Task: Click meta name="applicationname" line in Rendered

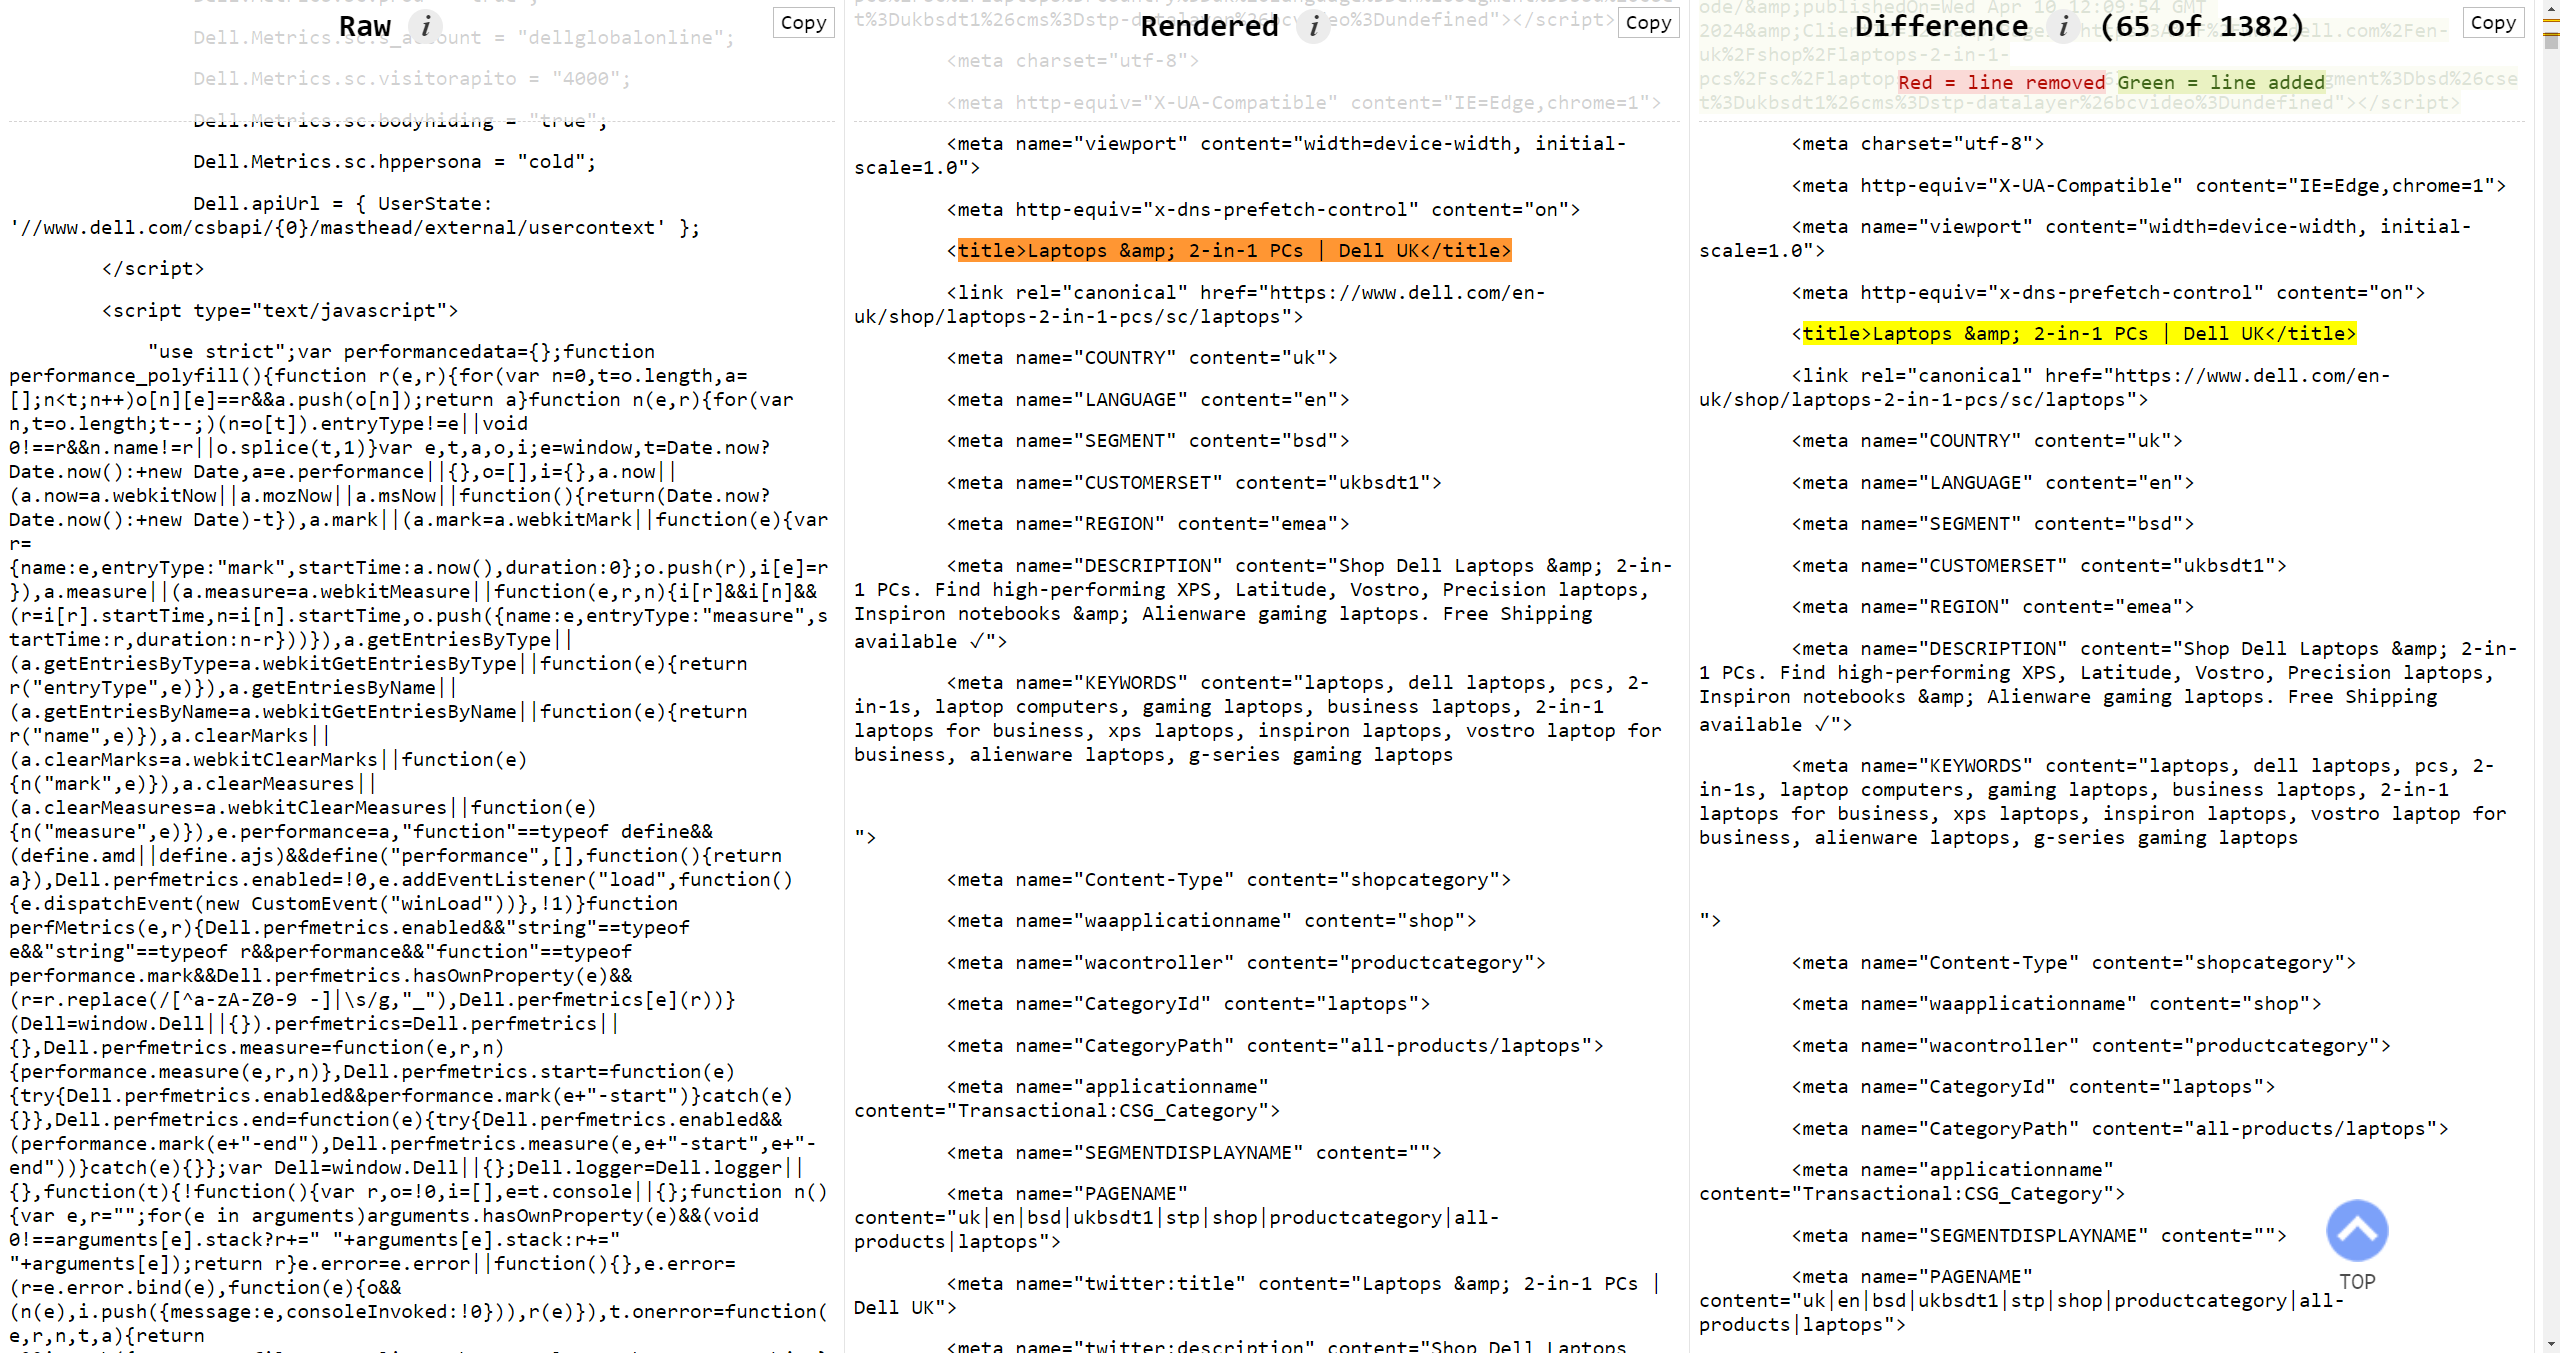Action: pos(1067,1098)
